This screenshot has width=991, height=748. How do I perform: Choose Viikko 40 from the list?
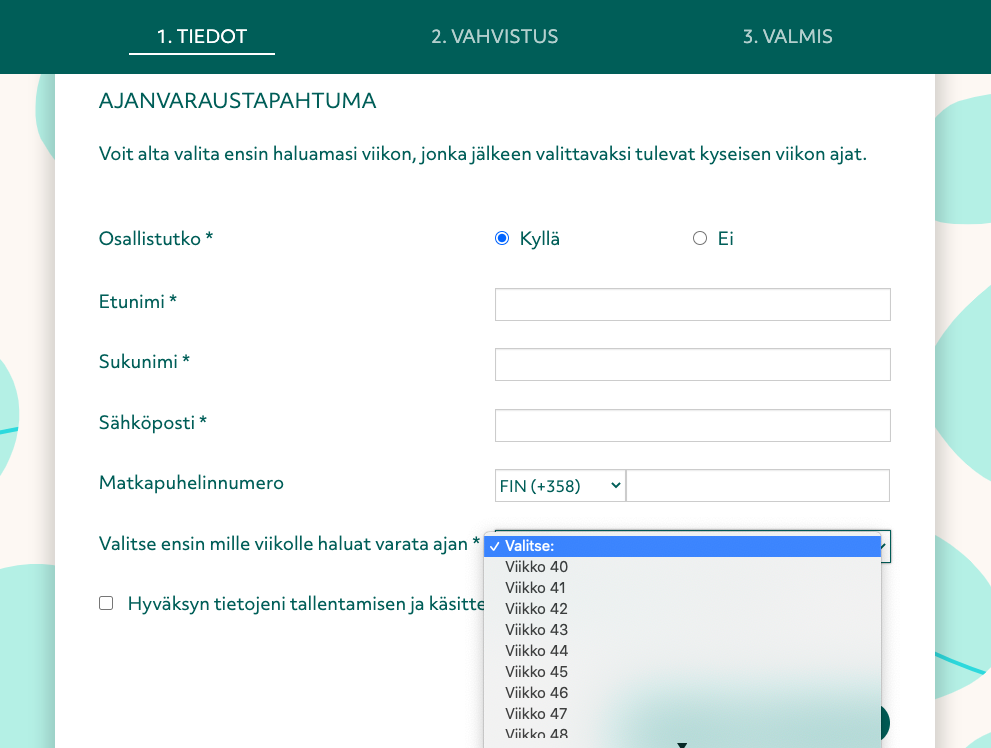536,567
